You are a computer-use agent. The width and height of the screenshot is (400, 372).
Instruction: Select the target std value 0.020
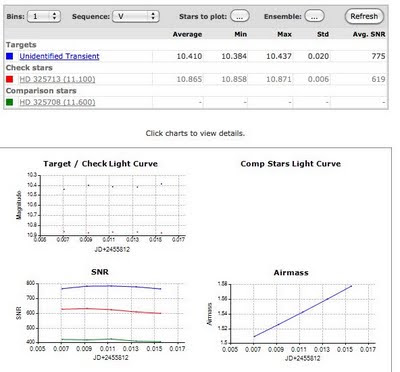(x=318, y=56)
